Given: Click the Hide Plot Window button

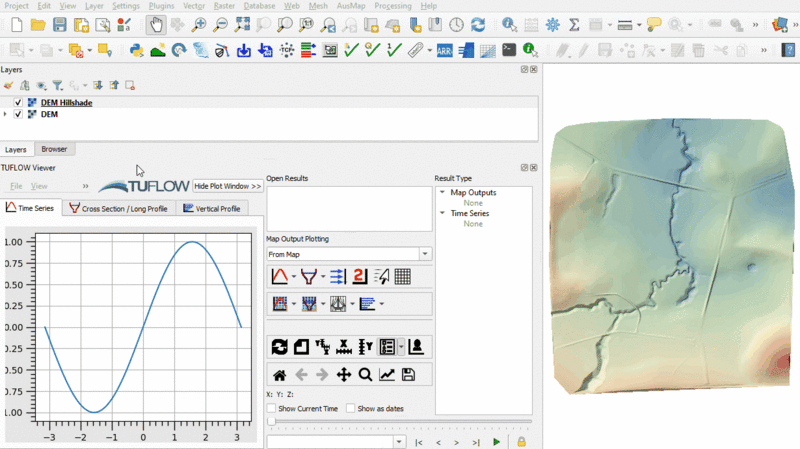Looking at the screenshot, I should [228, 186].
